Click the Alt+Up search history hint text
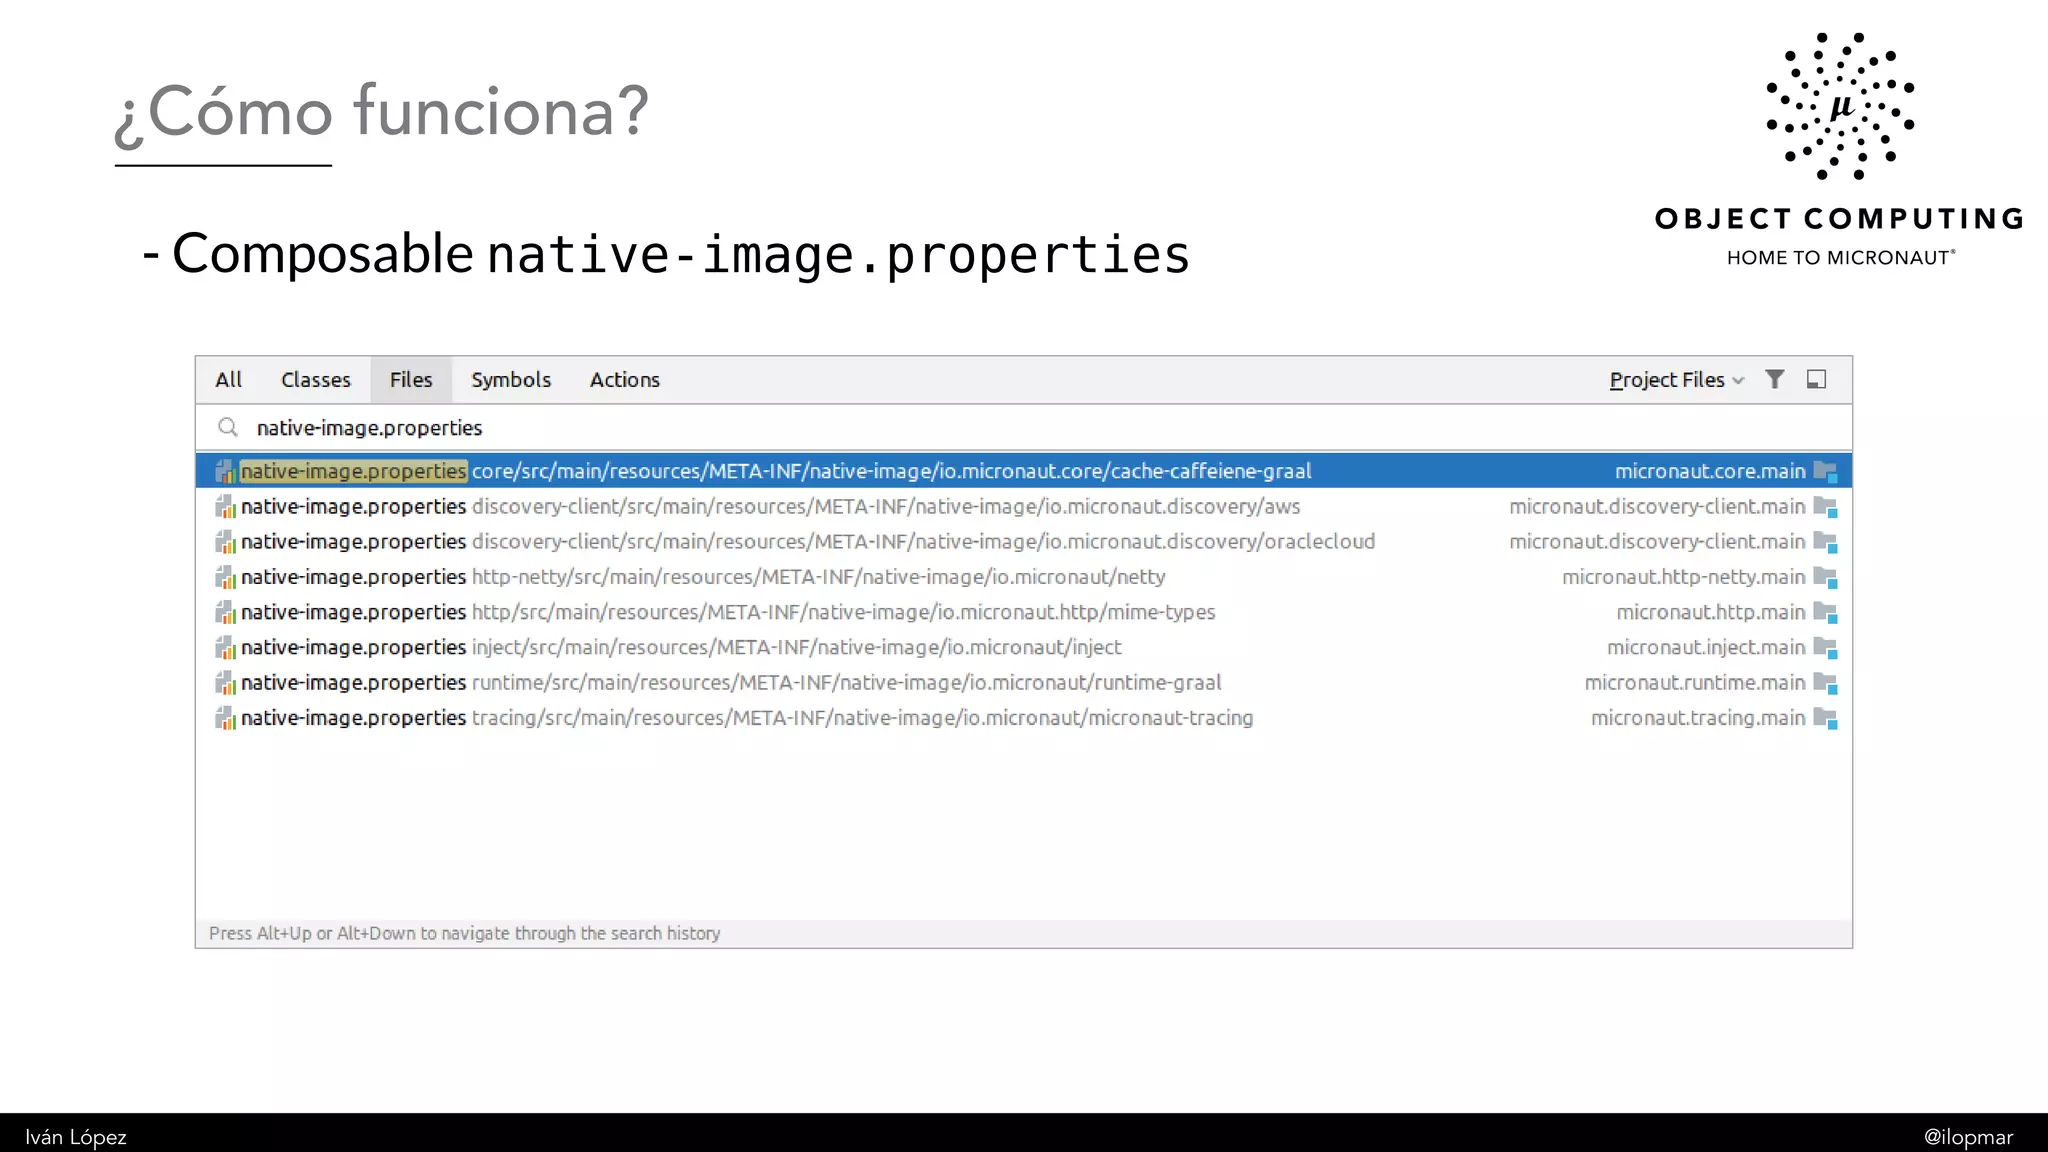Image resolution: width=2048 pixels, height=1152 pixels. [x=464, y=933]
